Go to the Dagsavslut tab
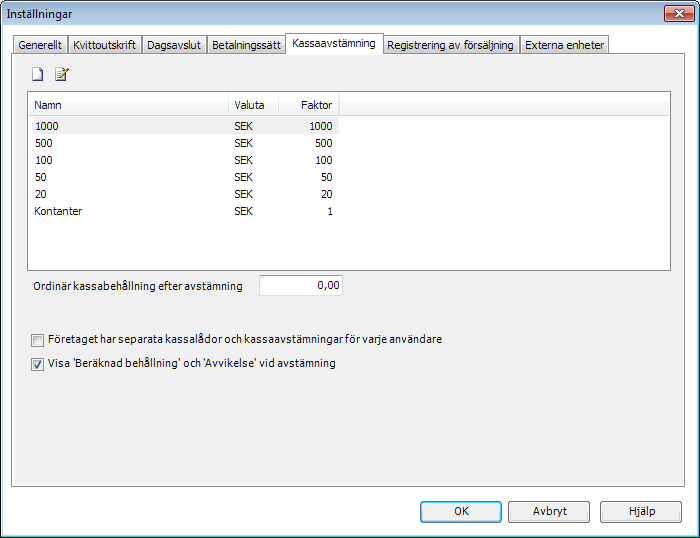 coord(174,45)
